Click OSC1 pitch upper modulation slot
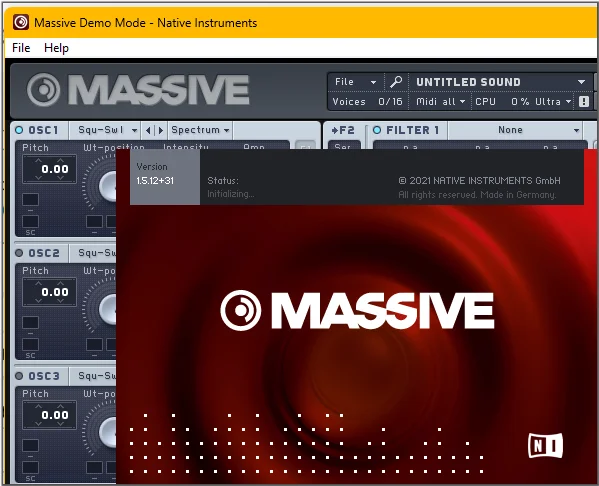Viewport: 599px width, 486px height. [30, 199]
